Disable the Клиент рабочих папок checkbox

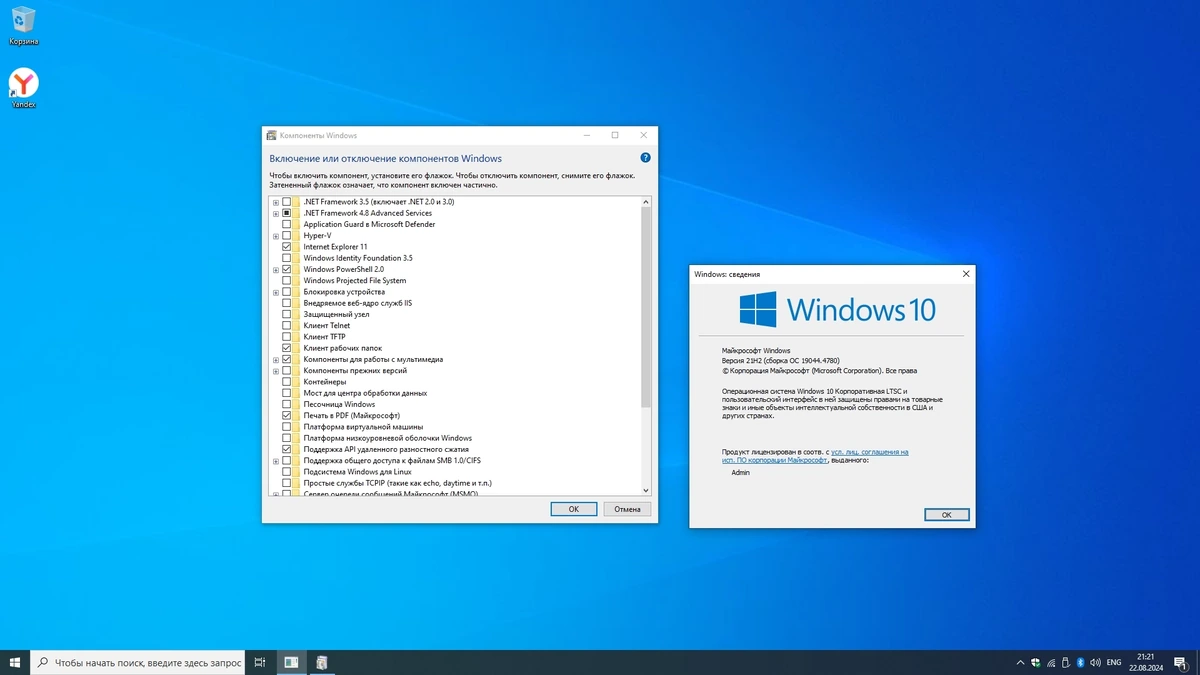coord(287,348)
